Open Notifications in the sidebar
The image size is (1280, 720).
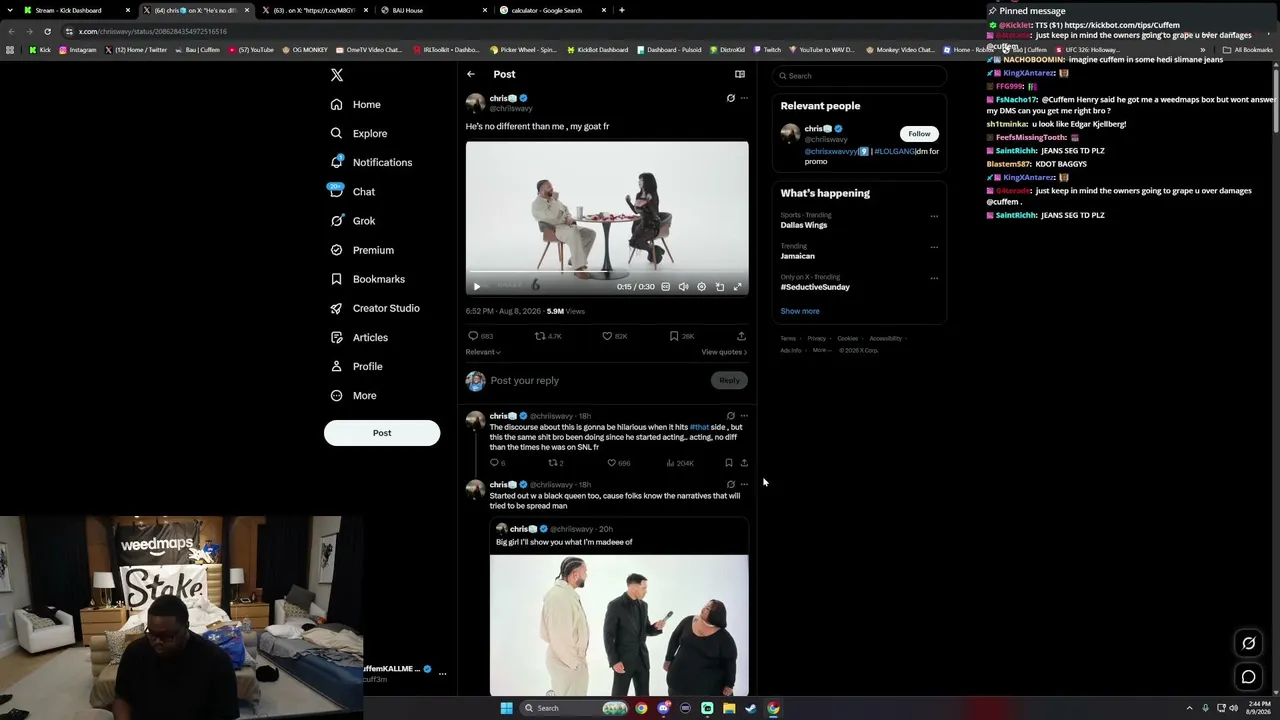point(371,162)
